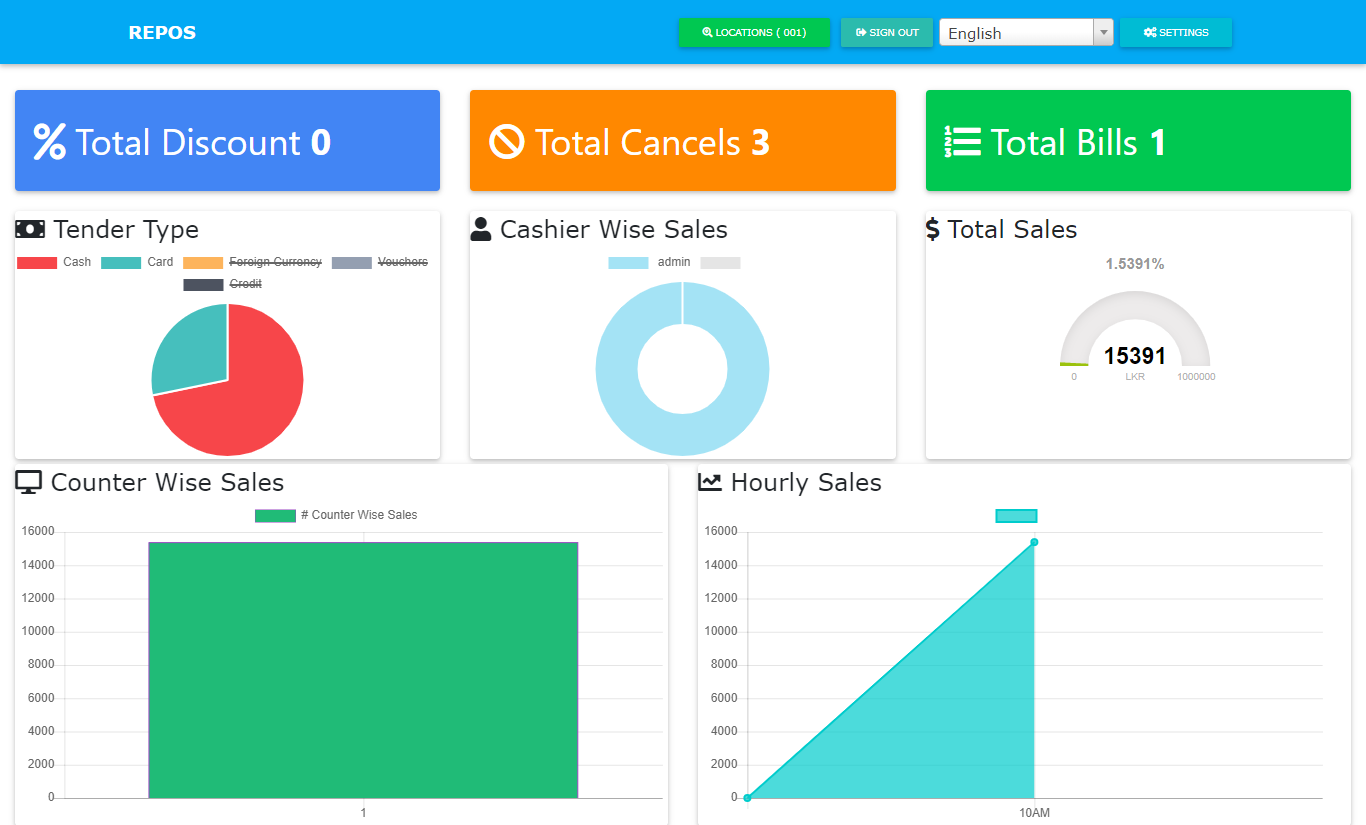The image size is (1366, 825).
Task: Click the Tender Type heading
Action: point(126,229)
